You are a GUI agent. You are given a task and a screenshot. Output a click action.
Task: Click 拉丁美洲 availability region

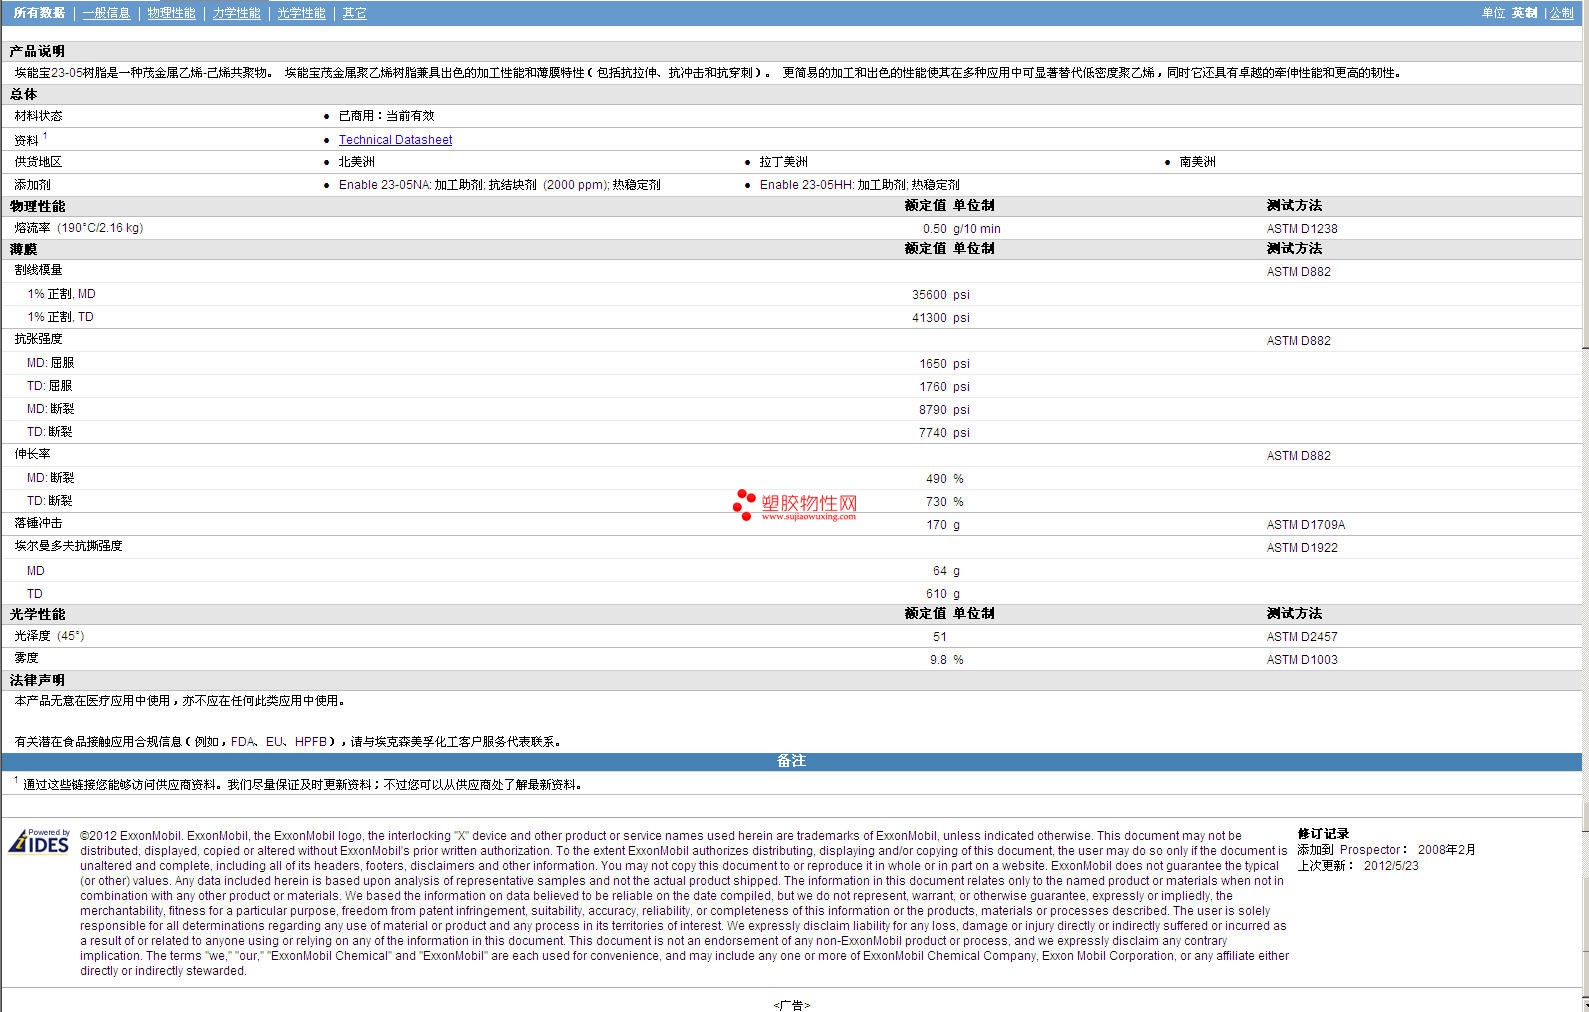(783, 162)
